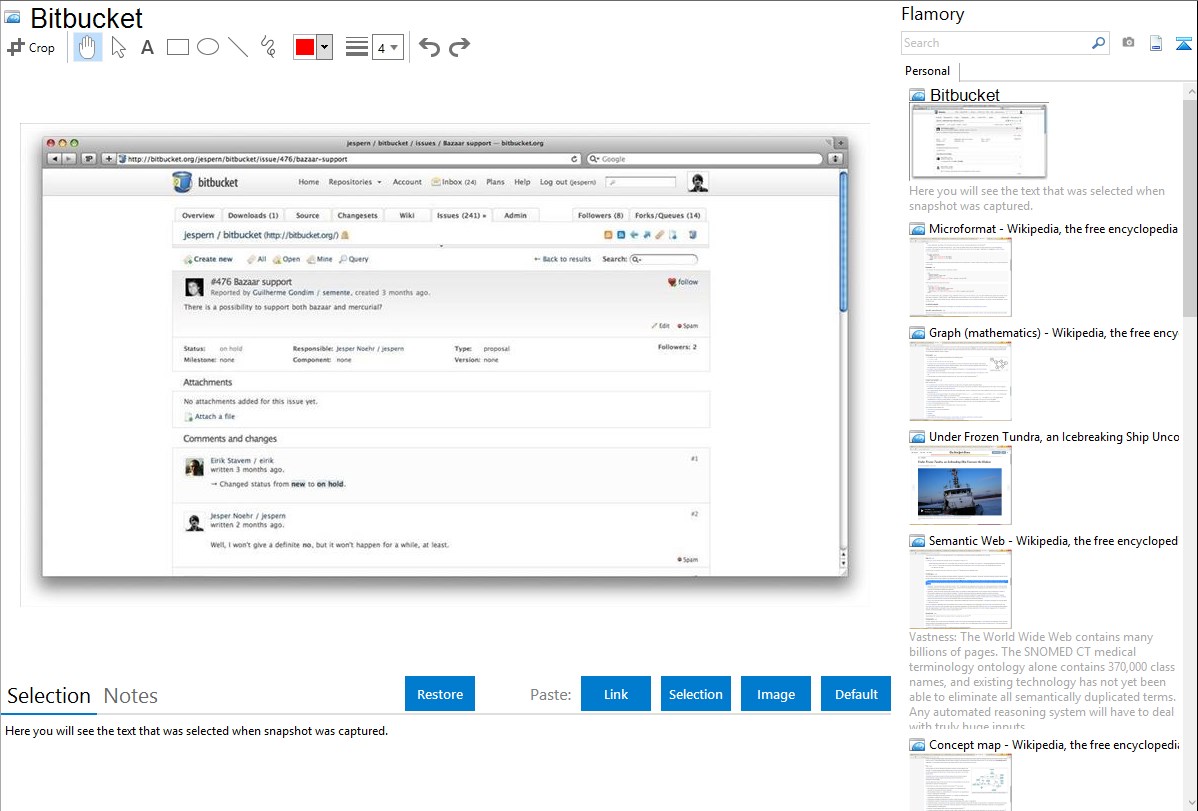Click the Graph (mathematics) title text
This screenshot has width=1198, height=811.
(x=1053, y=333)
